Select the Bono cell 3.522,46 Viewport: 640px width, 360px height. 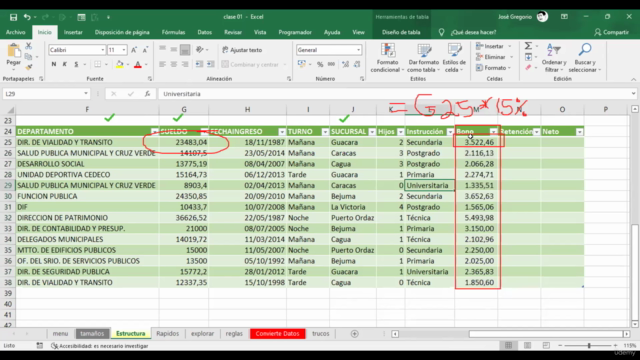tap(477, 142)
